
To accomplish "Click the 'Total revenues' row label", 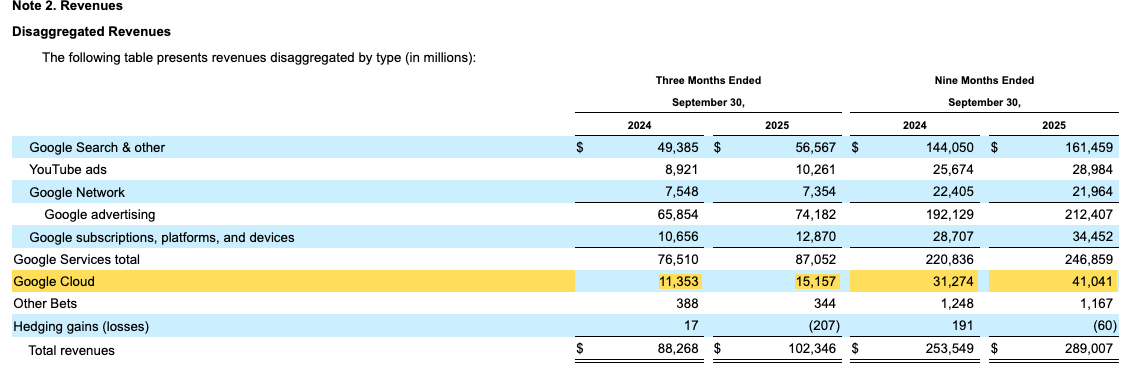I will pyautogui.click(x=71, y=350).
